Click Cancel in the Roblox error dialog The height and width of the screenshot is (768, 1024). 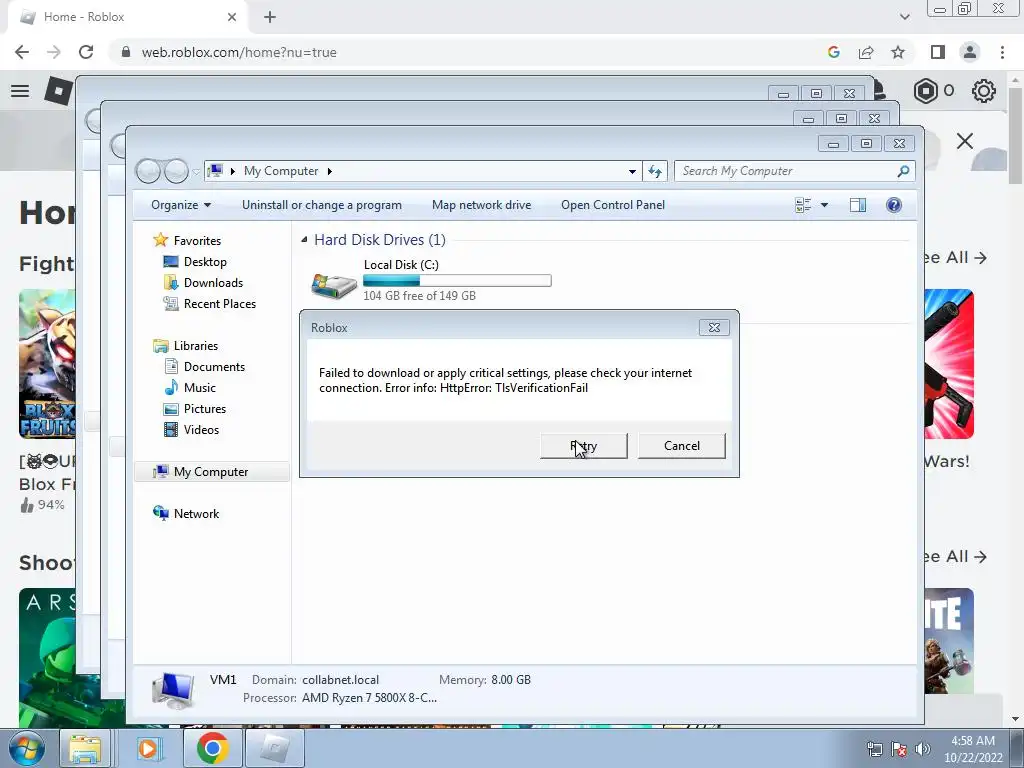pos(681,446)
